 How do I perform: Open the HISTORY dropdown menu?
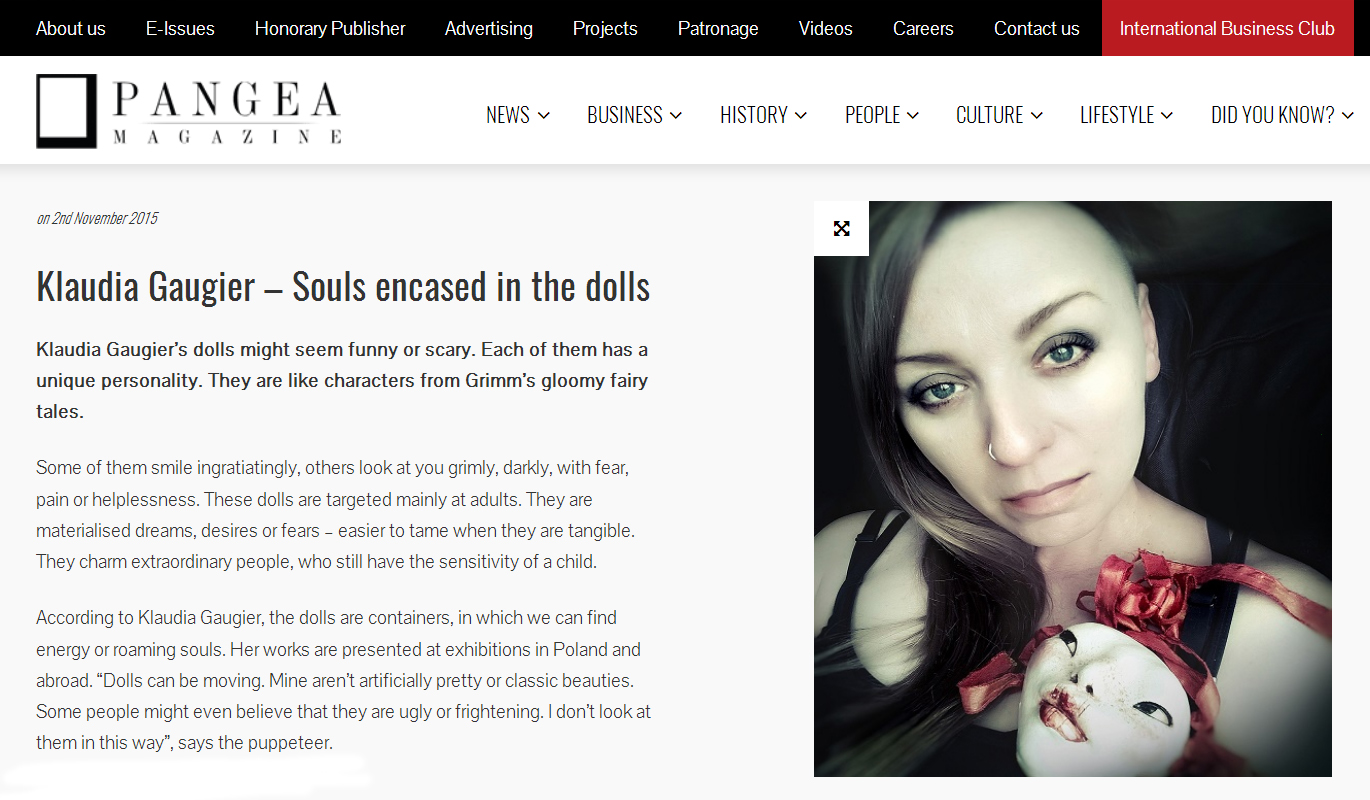coord(764,115)
